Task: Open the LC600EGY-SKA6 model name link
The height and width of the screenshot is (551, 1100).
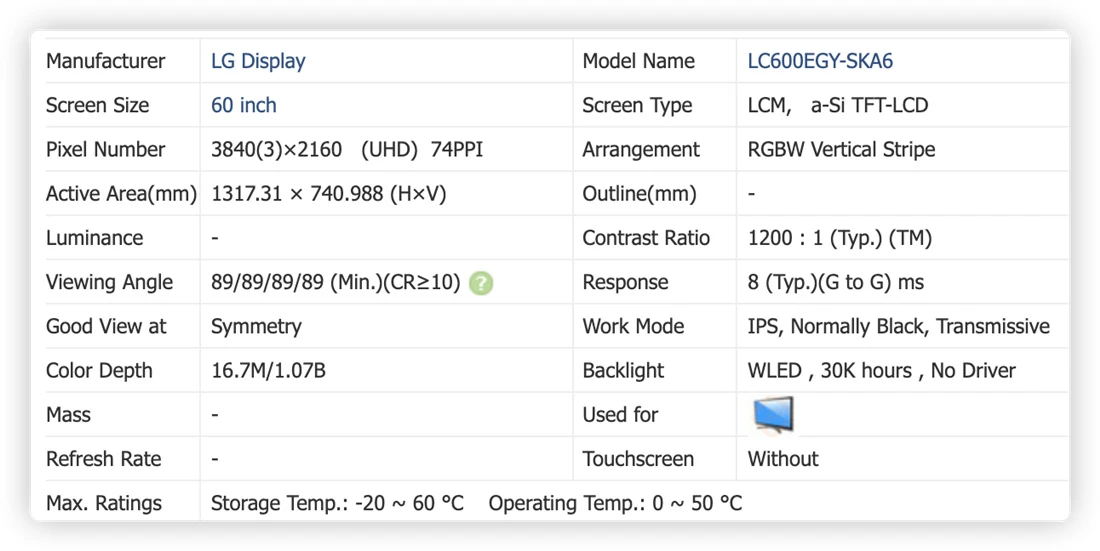Action: tap(820, 61)
